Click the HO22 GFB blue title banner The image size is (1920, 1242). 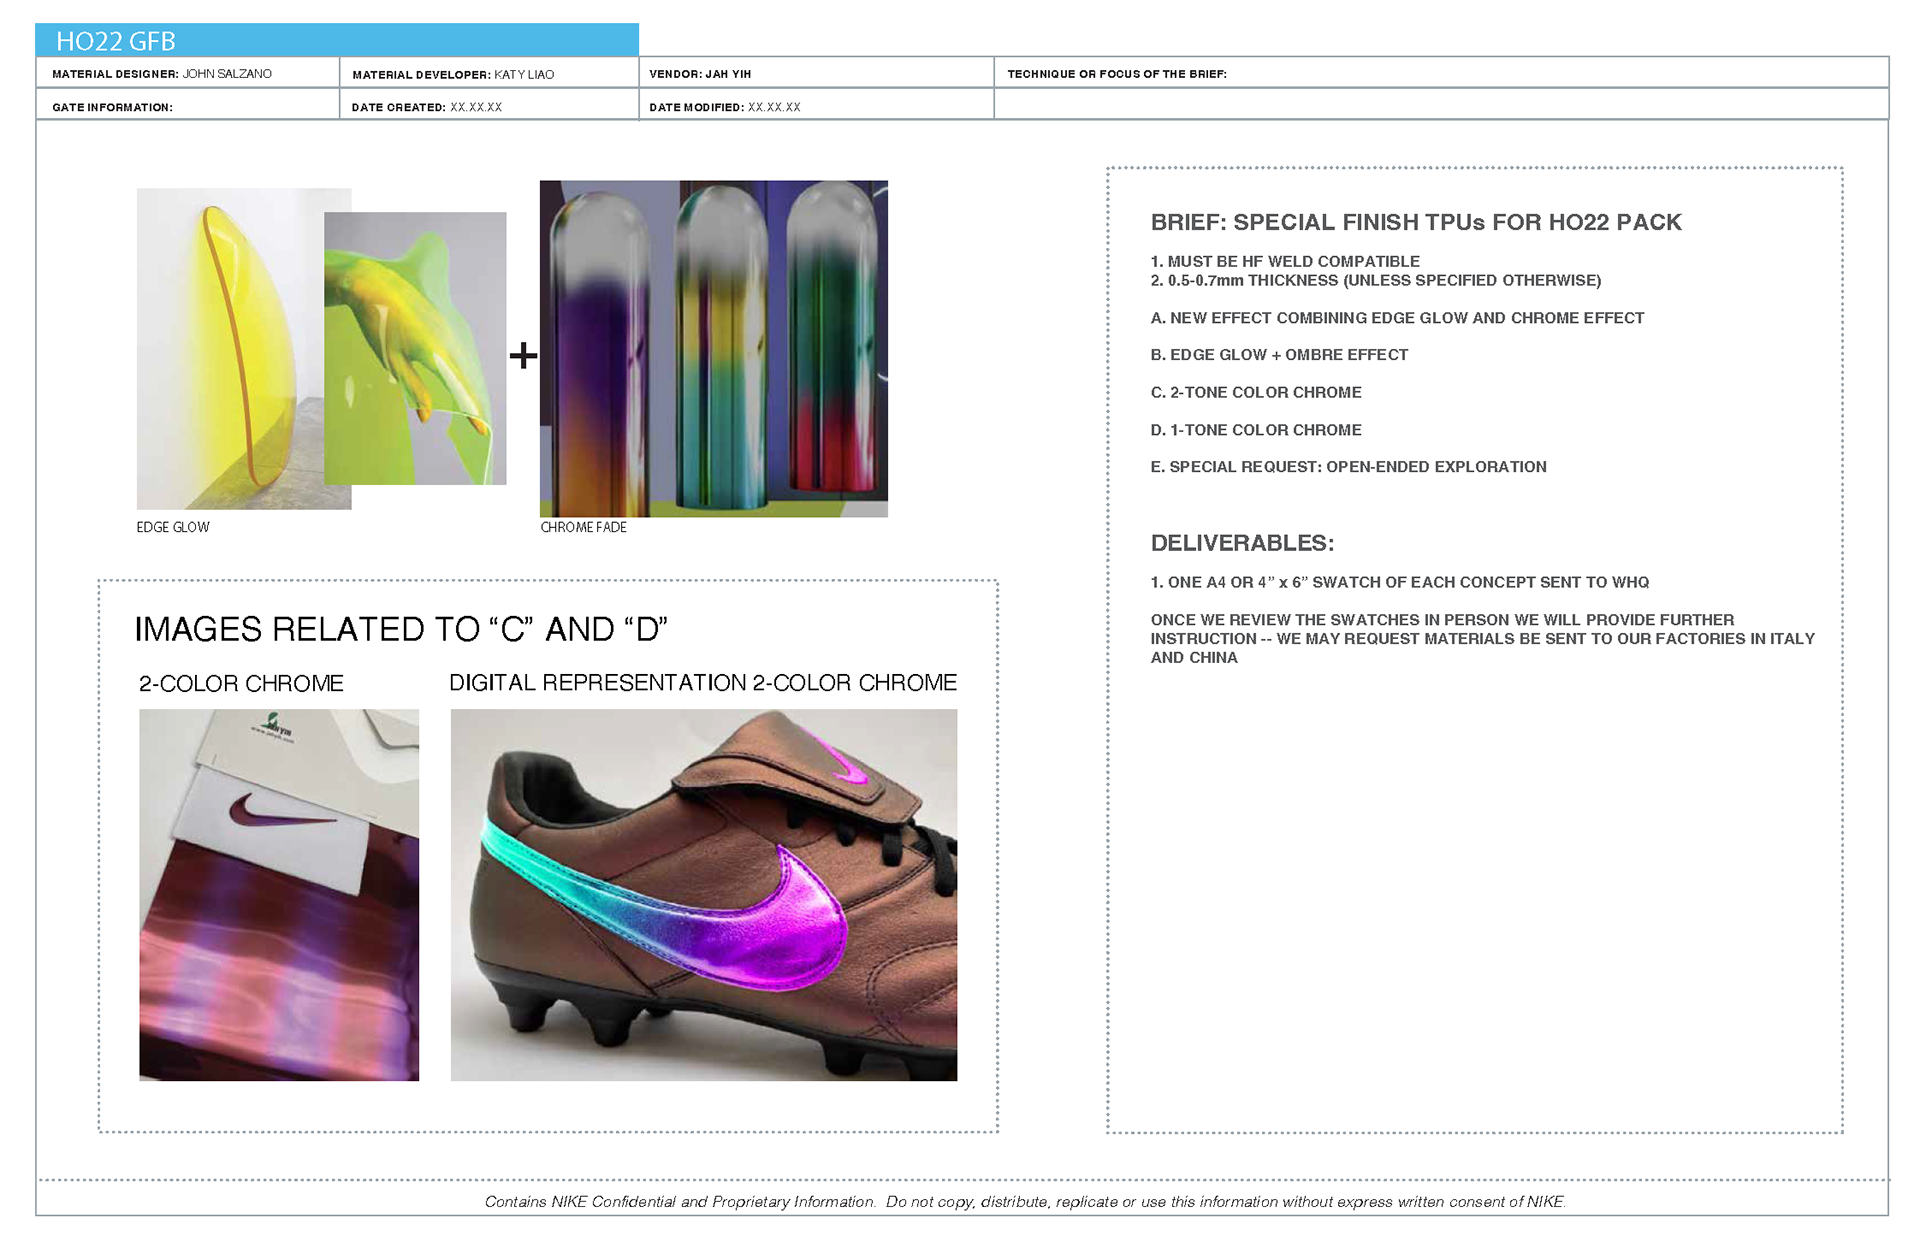[336, 40]
